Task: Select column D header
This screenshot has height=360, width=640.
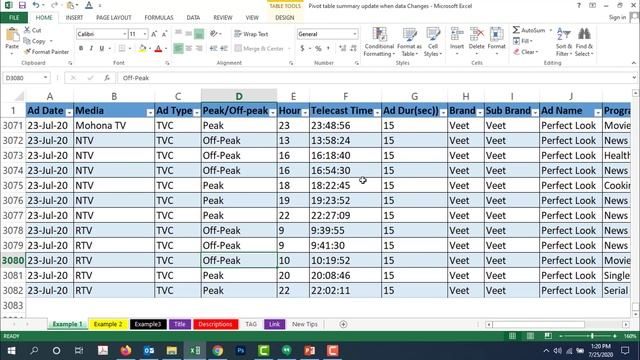Action: click(x=239, y=96)
